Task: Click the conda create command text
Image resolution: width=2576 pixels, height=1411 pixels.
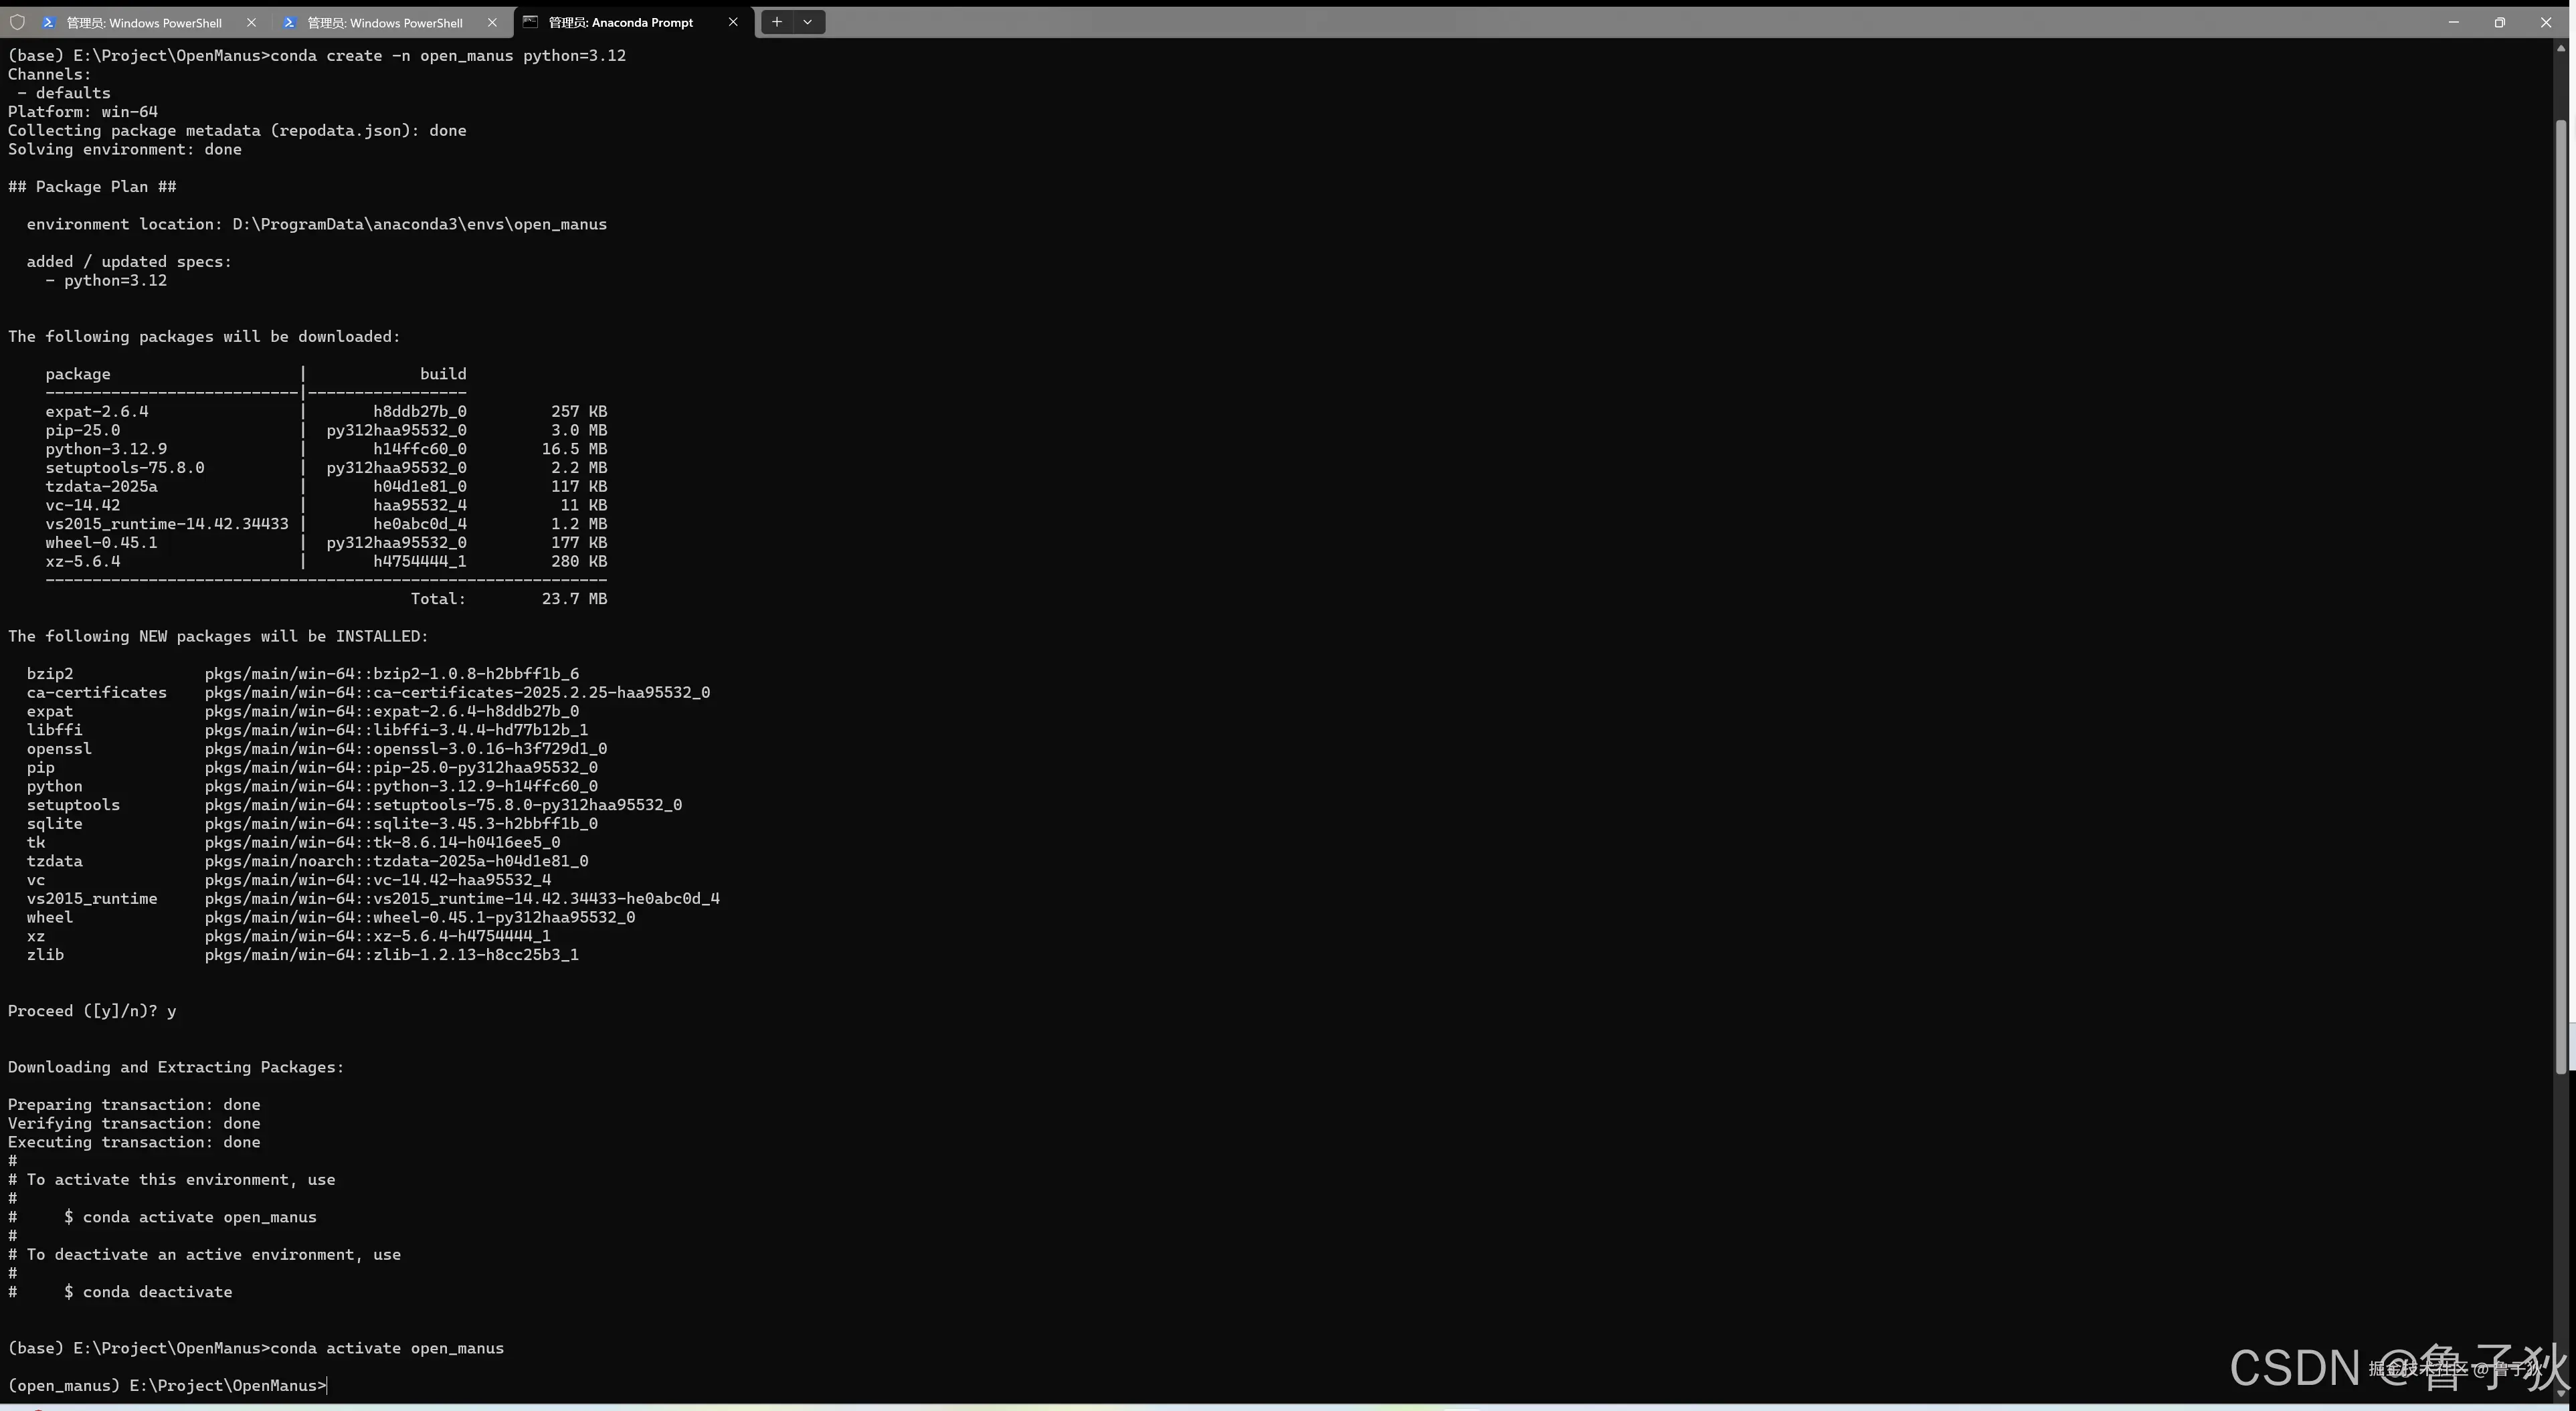Action: coord(448,56)
